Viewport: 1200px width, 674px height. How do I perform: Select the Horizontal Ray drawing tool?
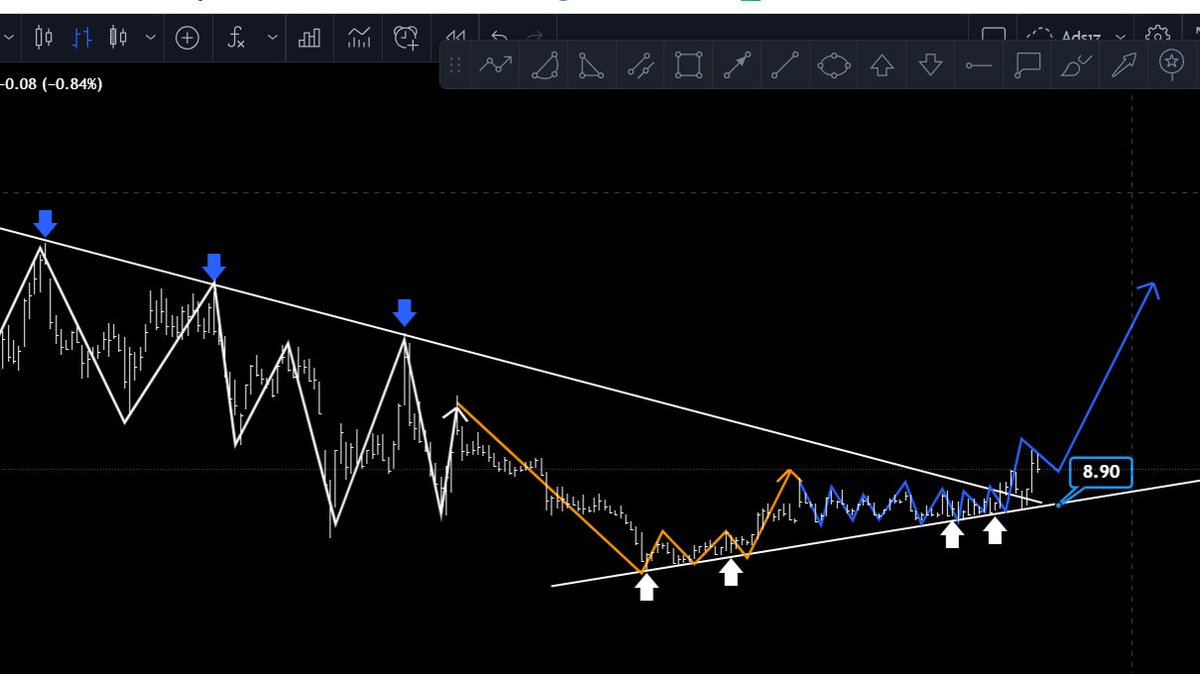point(979,66)
